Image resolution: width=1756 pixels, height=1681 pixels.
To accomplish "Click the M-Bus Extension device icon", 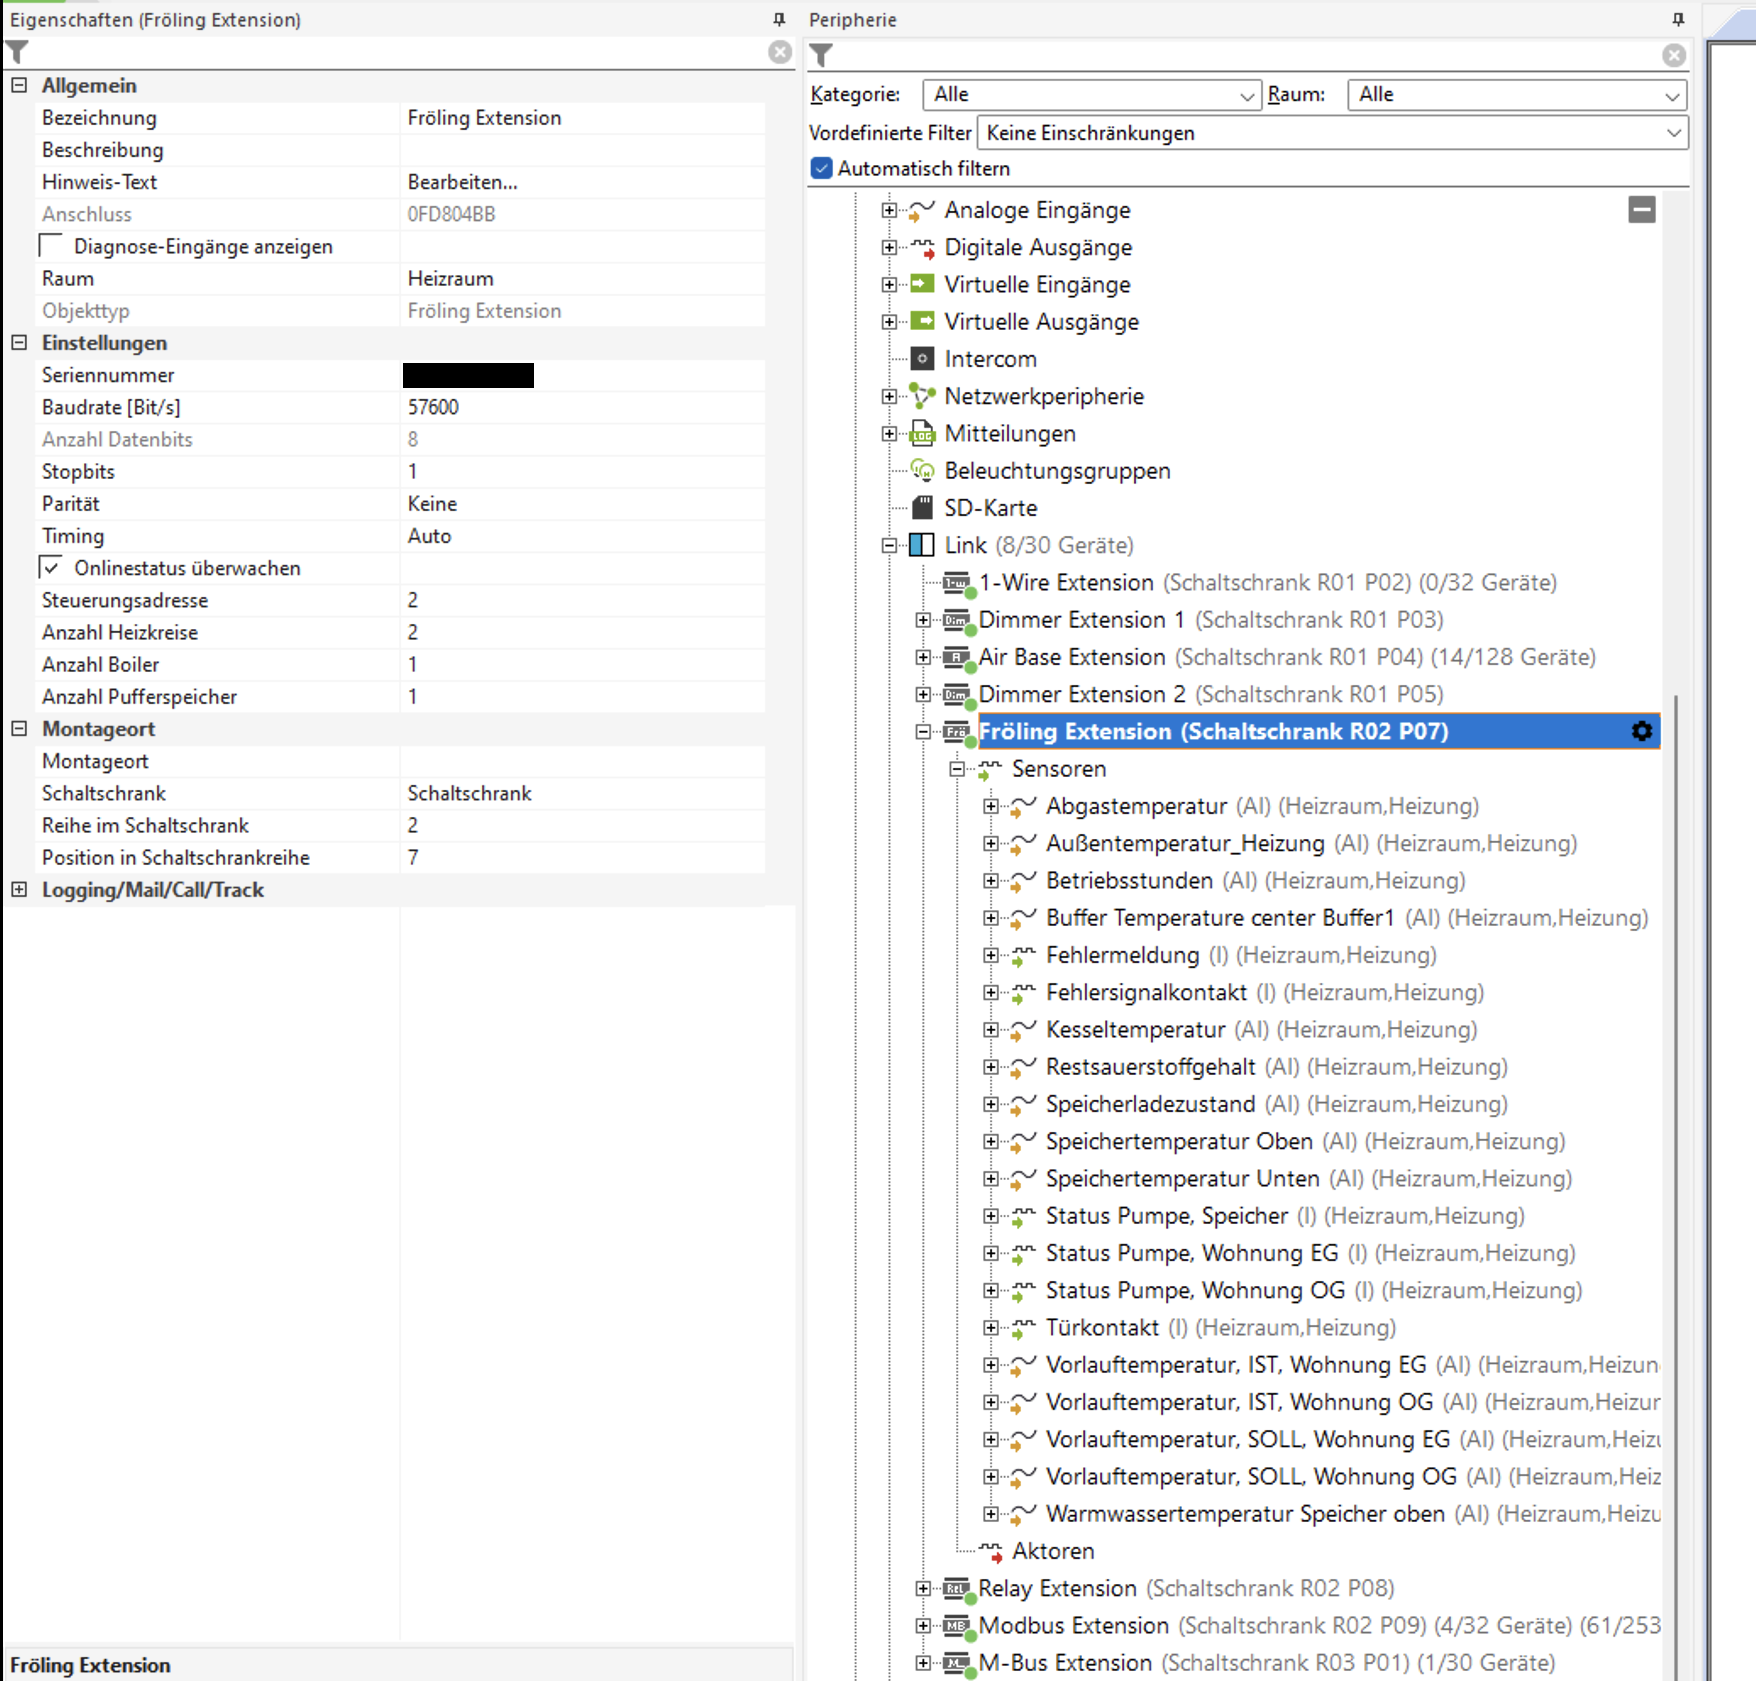I will (957, 1663).
